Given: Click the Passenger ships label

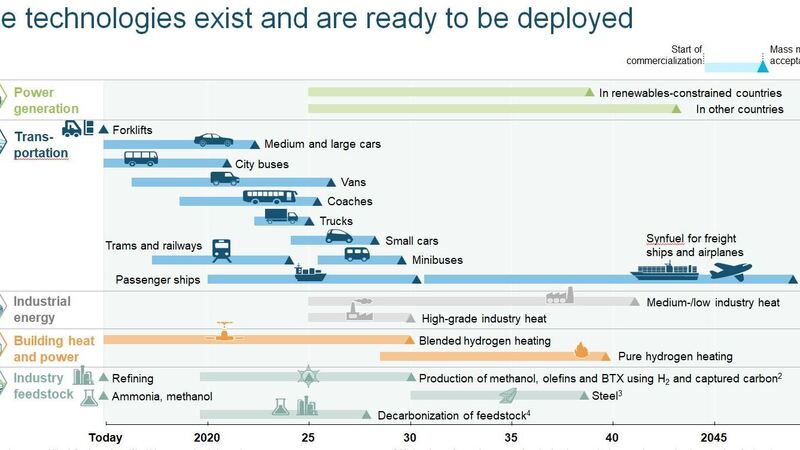Looking at the screenshot, I should point(158,280).
